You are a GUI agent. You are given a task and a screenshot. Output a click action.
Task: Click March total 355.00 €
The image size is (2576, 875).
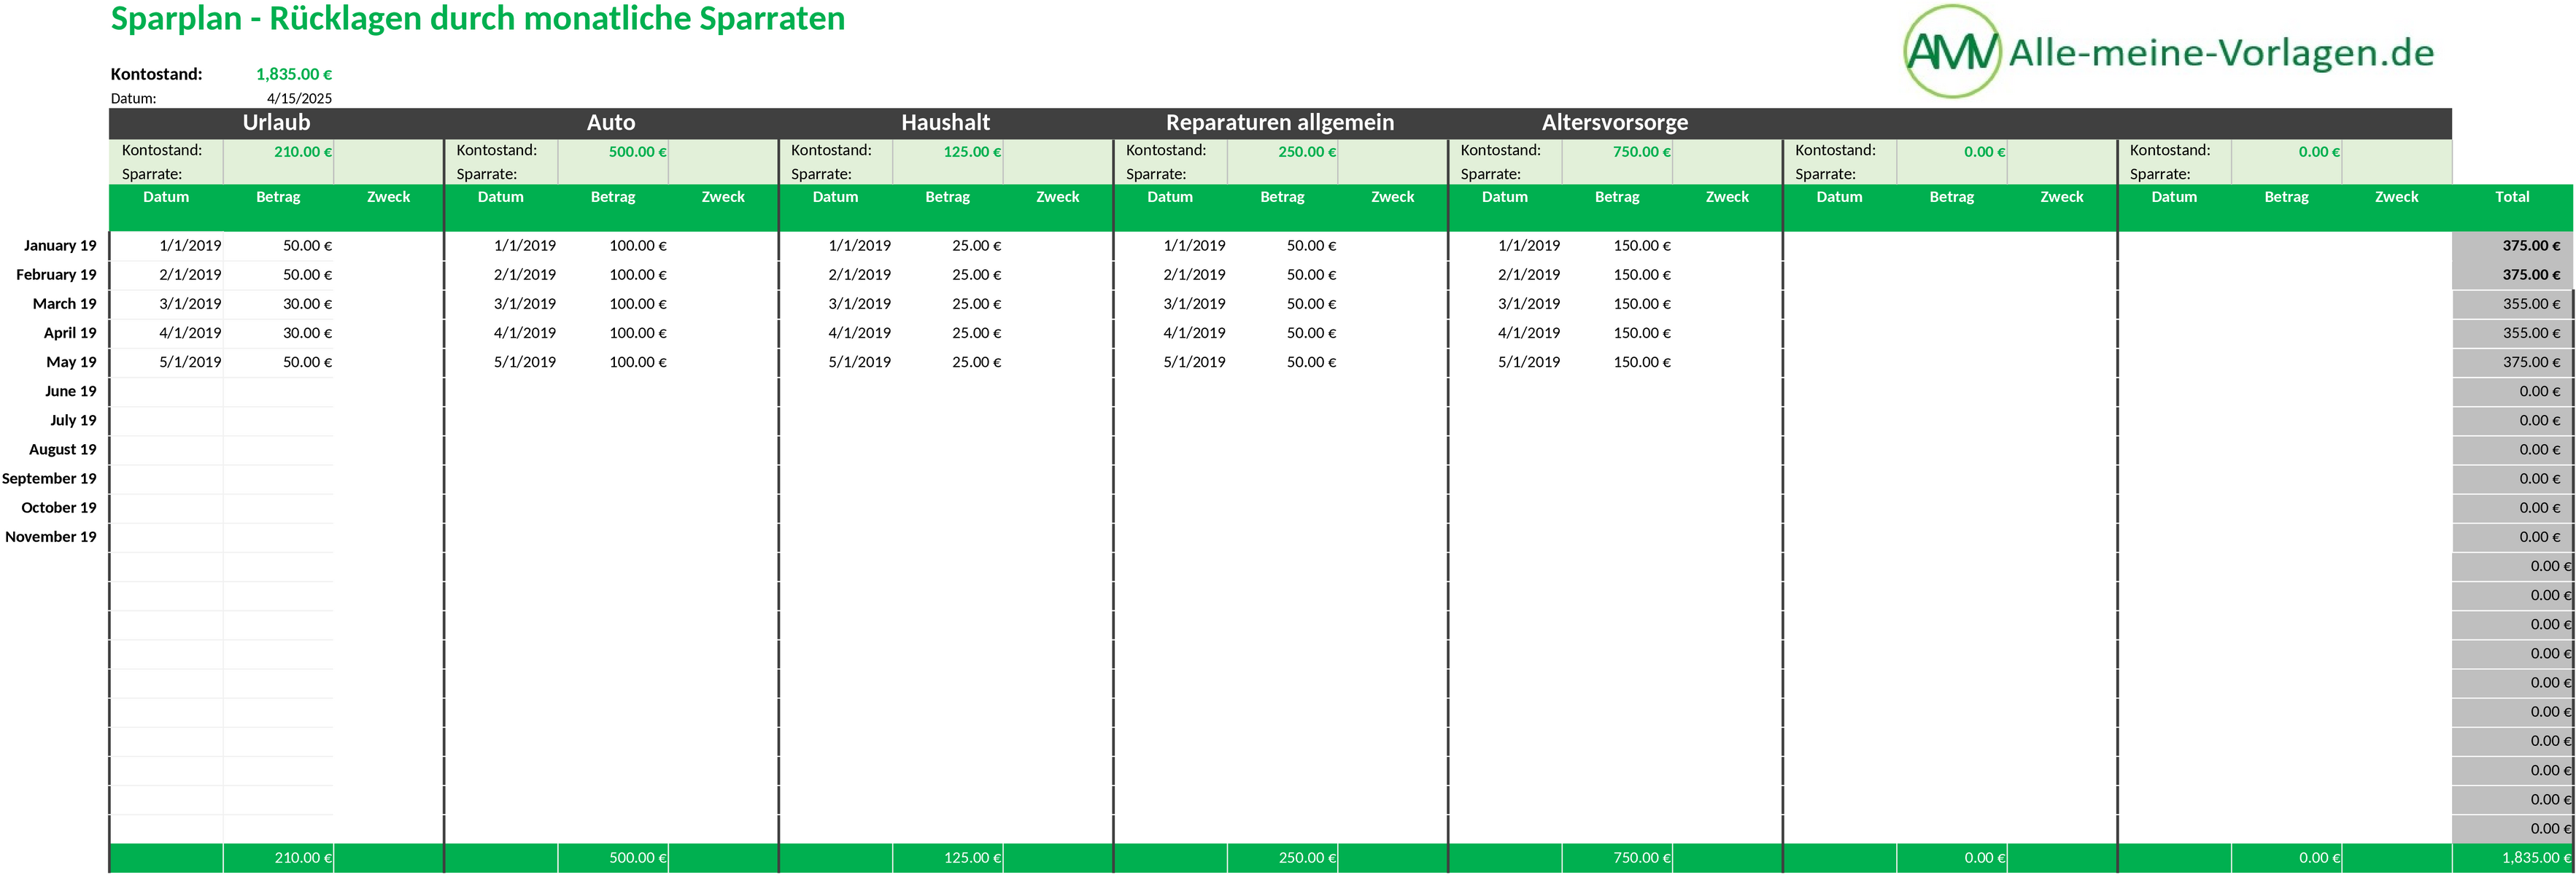pyautogui.click(x=2531, y=304)
